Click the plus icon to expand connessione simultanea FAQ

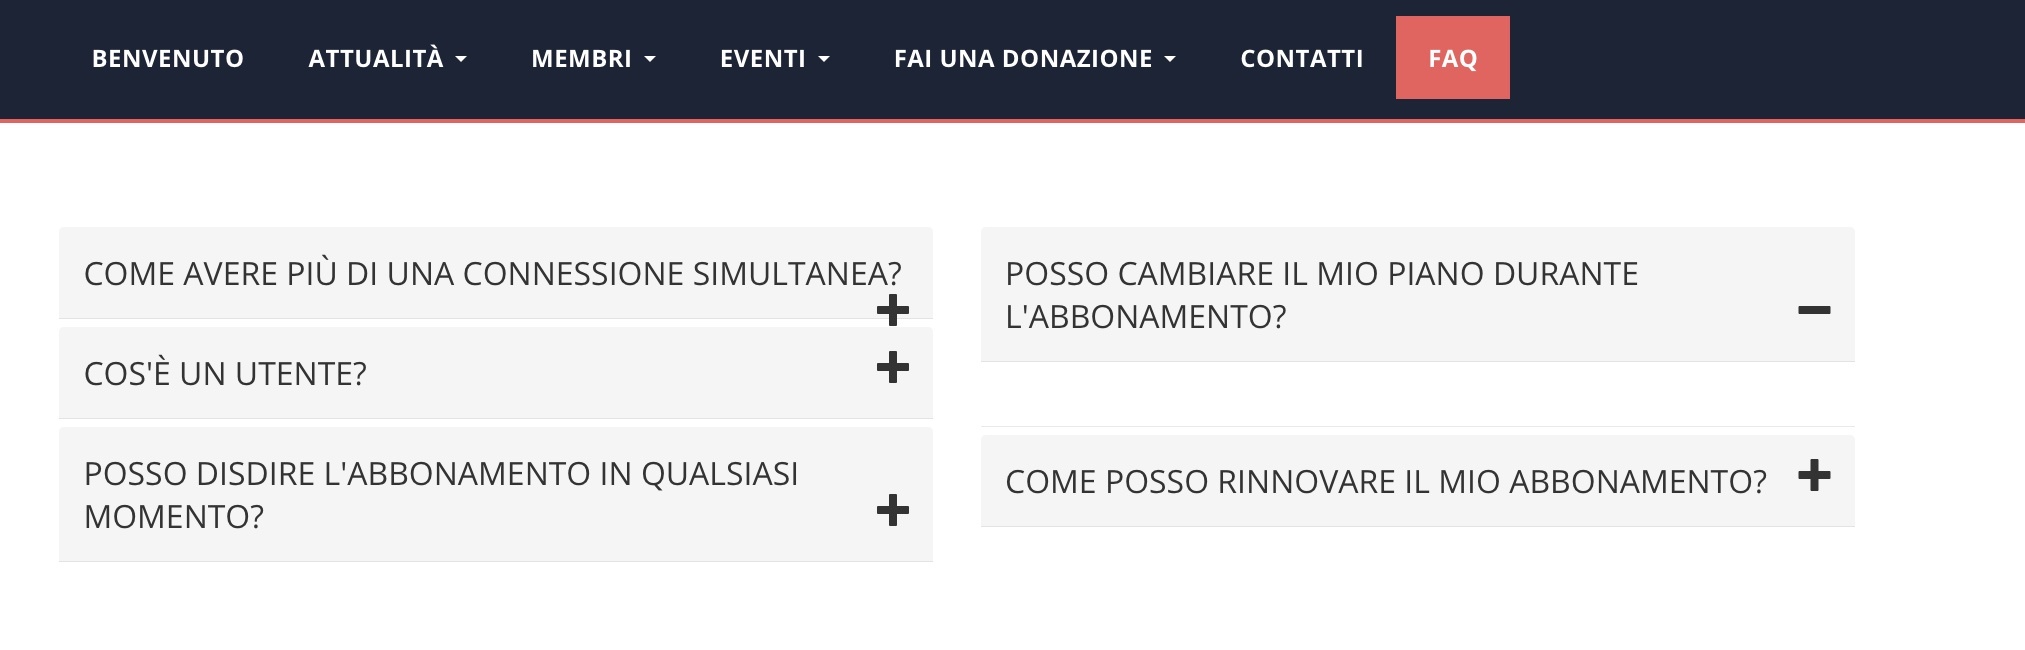[893, 311]
